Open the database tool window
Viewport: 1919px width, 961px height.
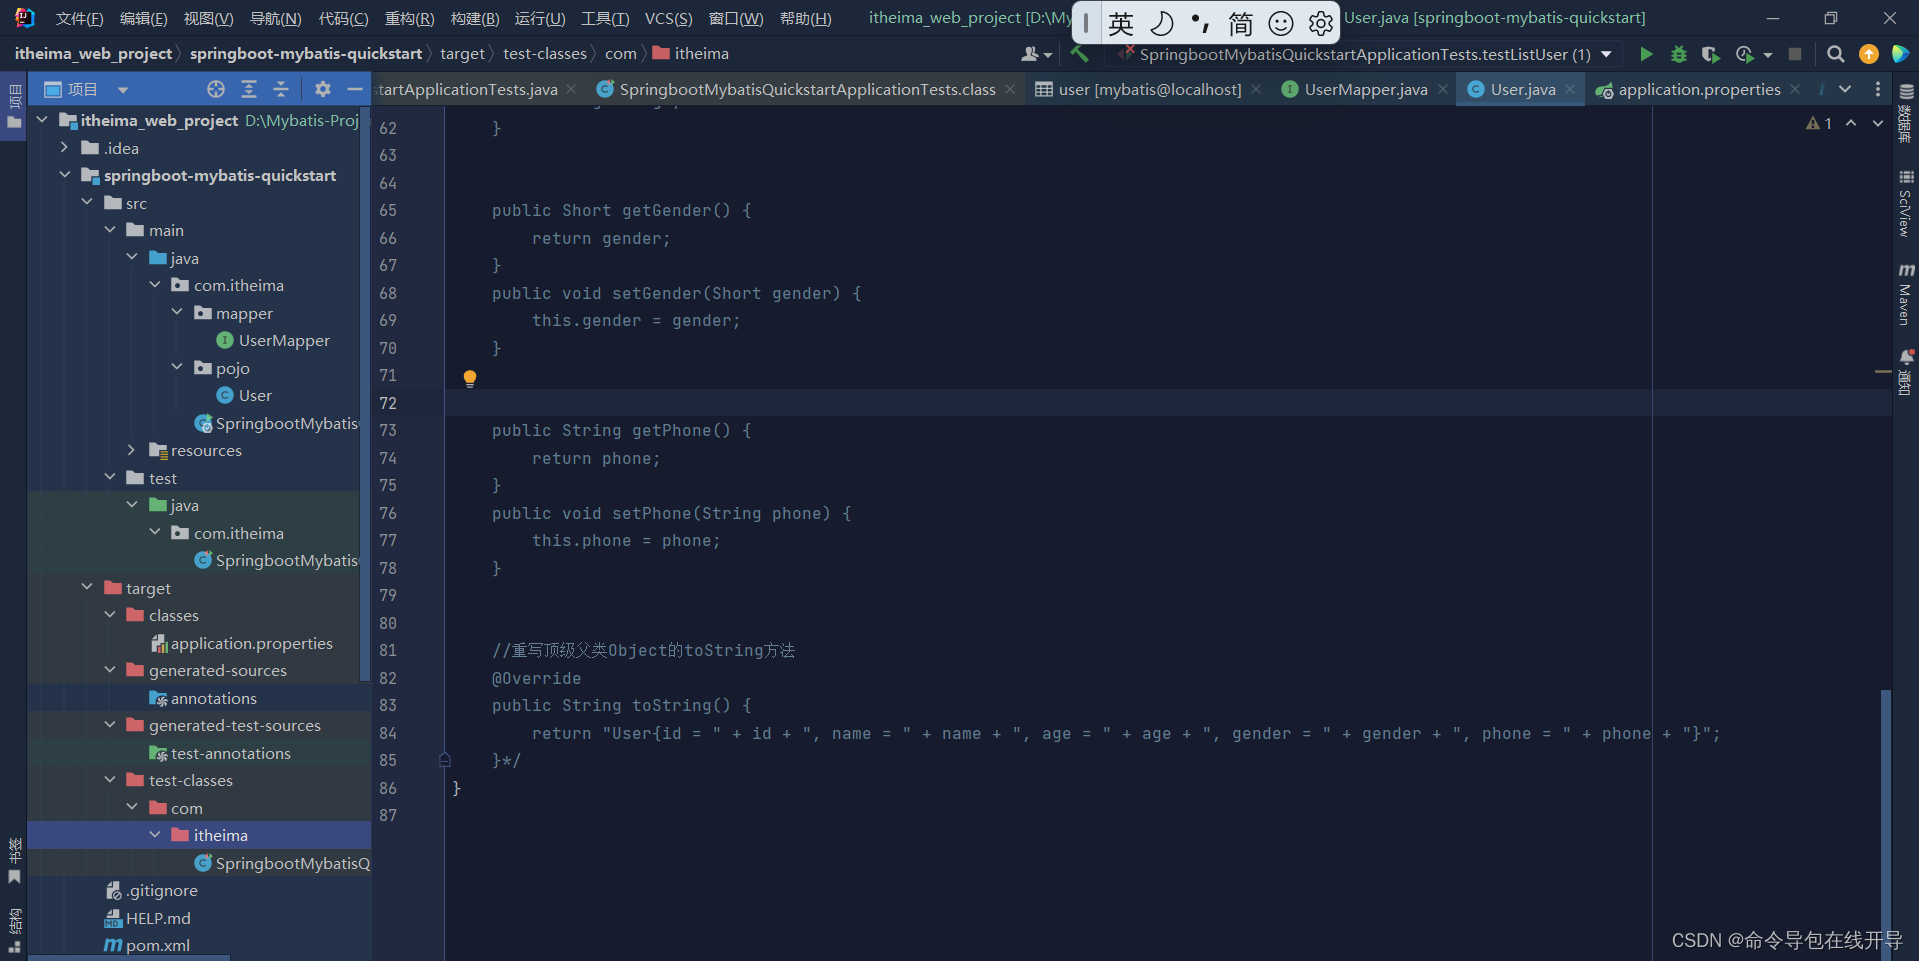pos(1906,113)
